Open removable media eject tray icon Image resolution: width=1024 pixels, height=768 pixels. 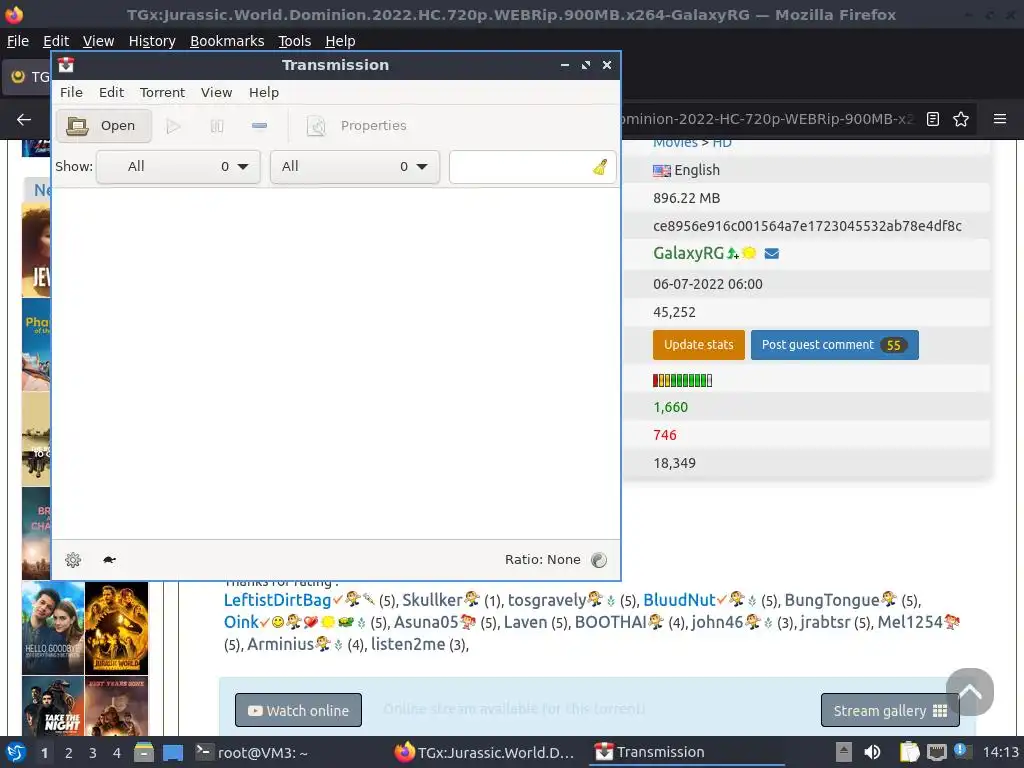844,752
